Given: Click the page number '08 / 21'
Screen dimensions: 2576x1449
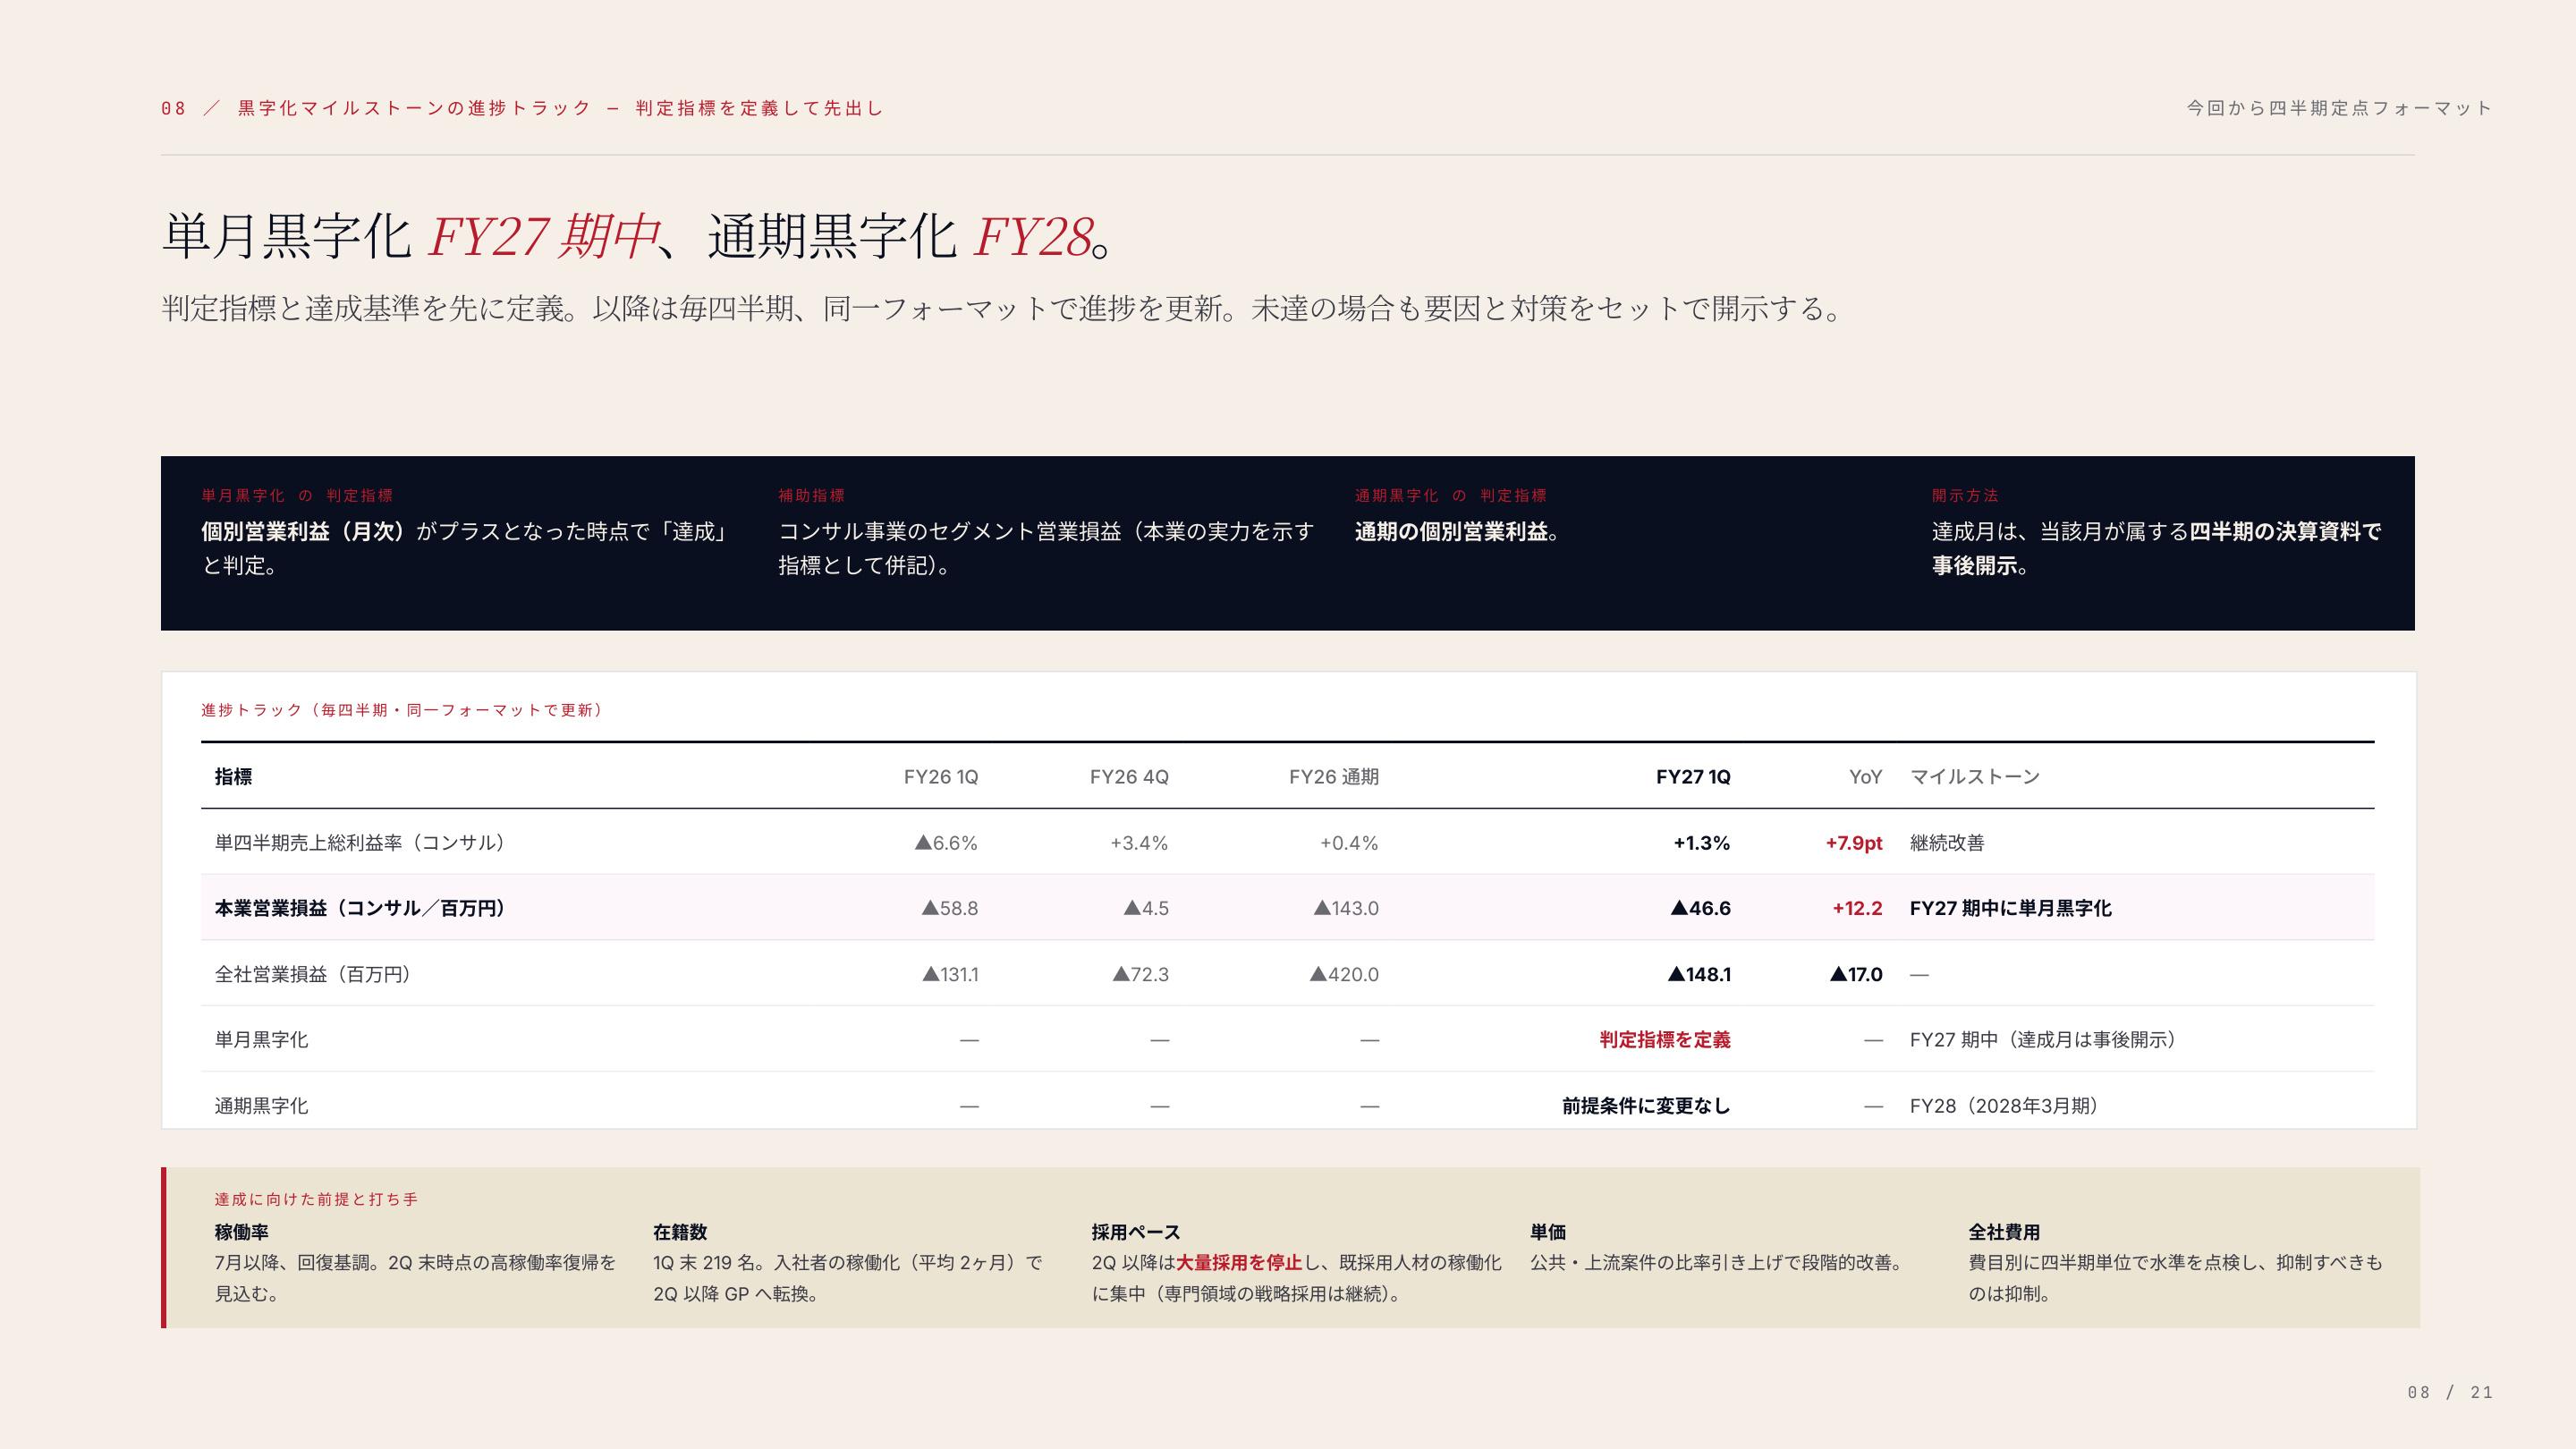Looking at the screenshot, I should click(2450, 1392).
